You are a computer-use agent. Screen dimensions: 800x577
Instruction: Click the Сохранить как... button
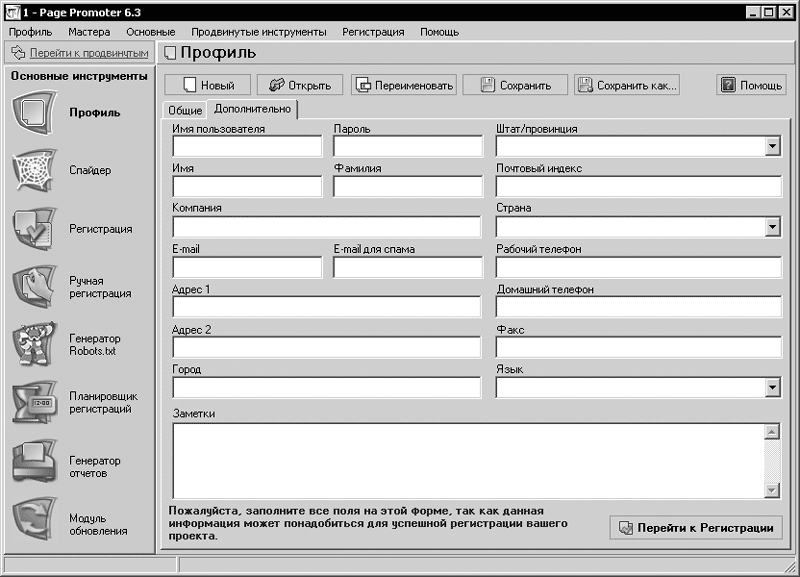click(627, 85)
